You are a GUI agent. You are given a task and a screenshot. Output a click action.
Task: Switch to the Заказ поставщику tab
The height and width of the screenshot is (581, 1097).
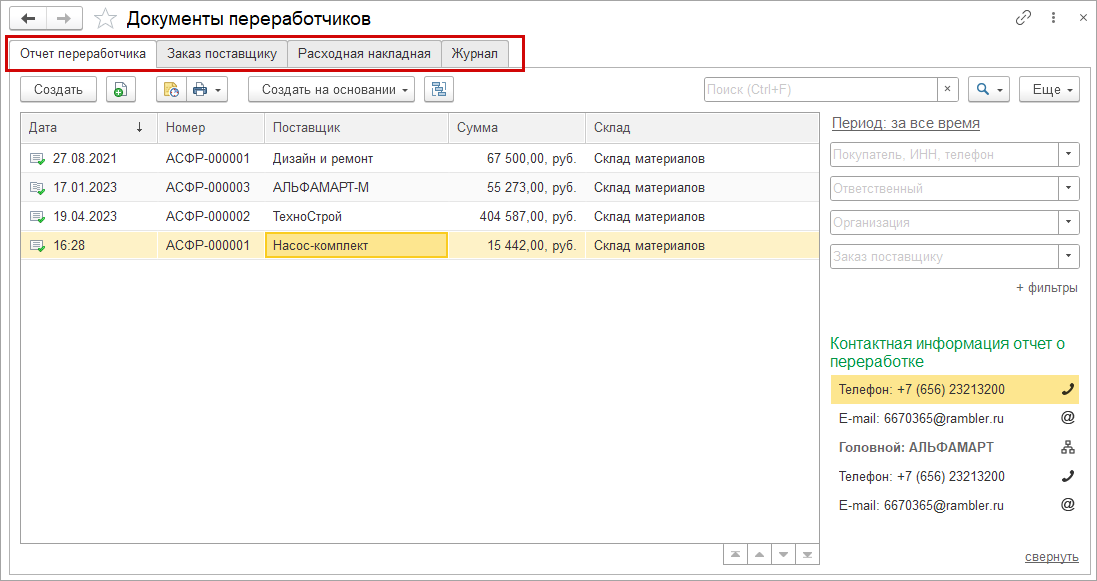click(222, 54)
